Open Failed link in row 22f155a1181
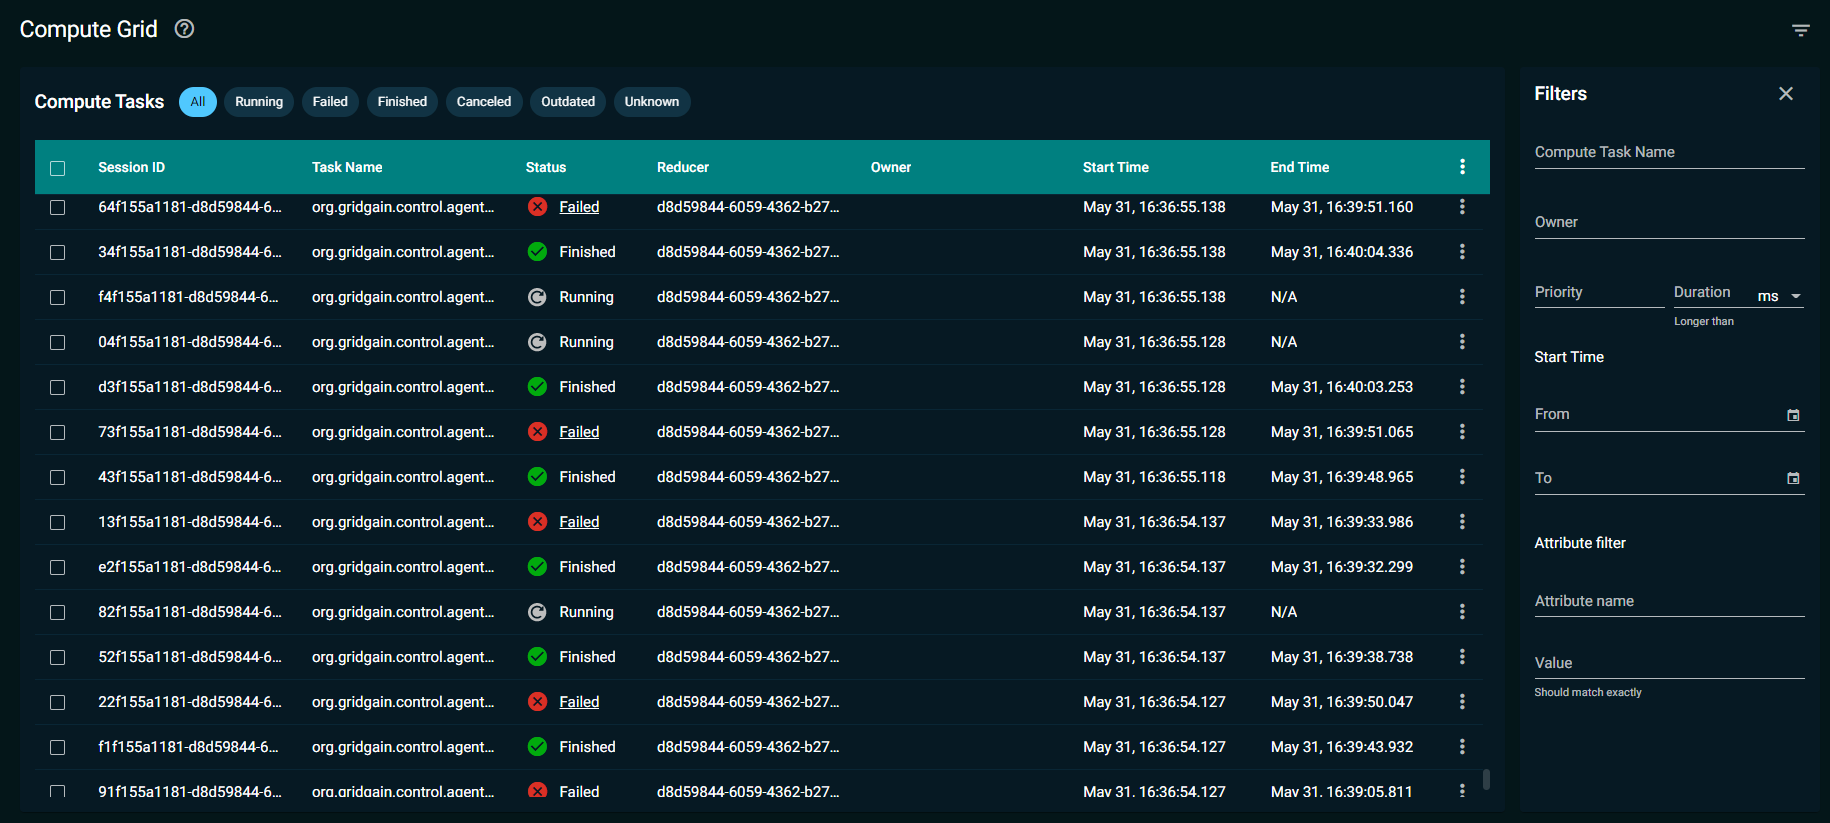Image resolution: width=1830 pixels, height=823 pixels. 579,702
